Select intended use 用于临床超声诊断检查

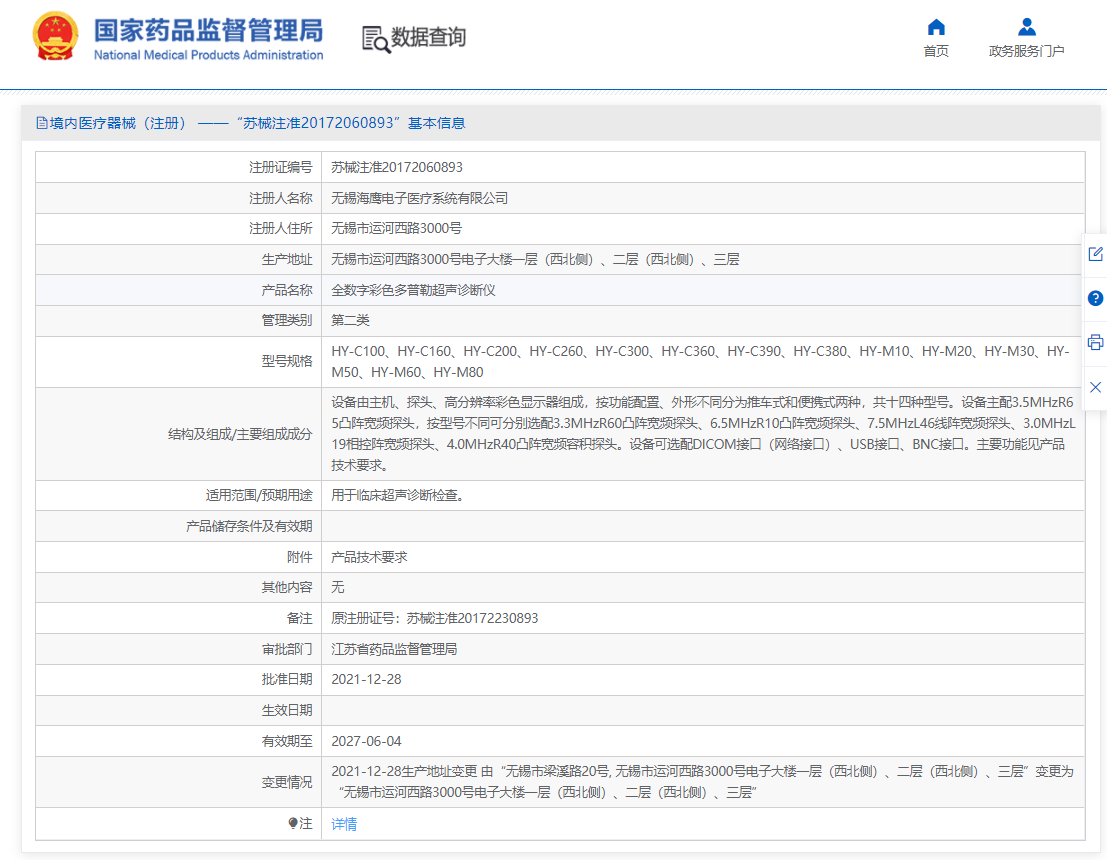point(397,496)
